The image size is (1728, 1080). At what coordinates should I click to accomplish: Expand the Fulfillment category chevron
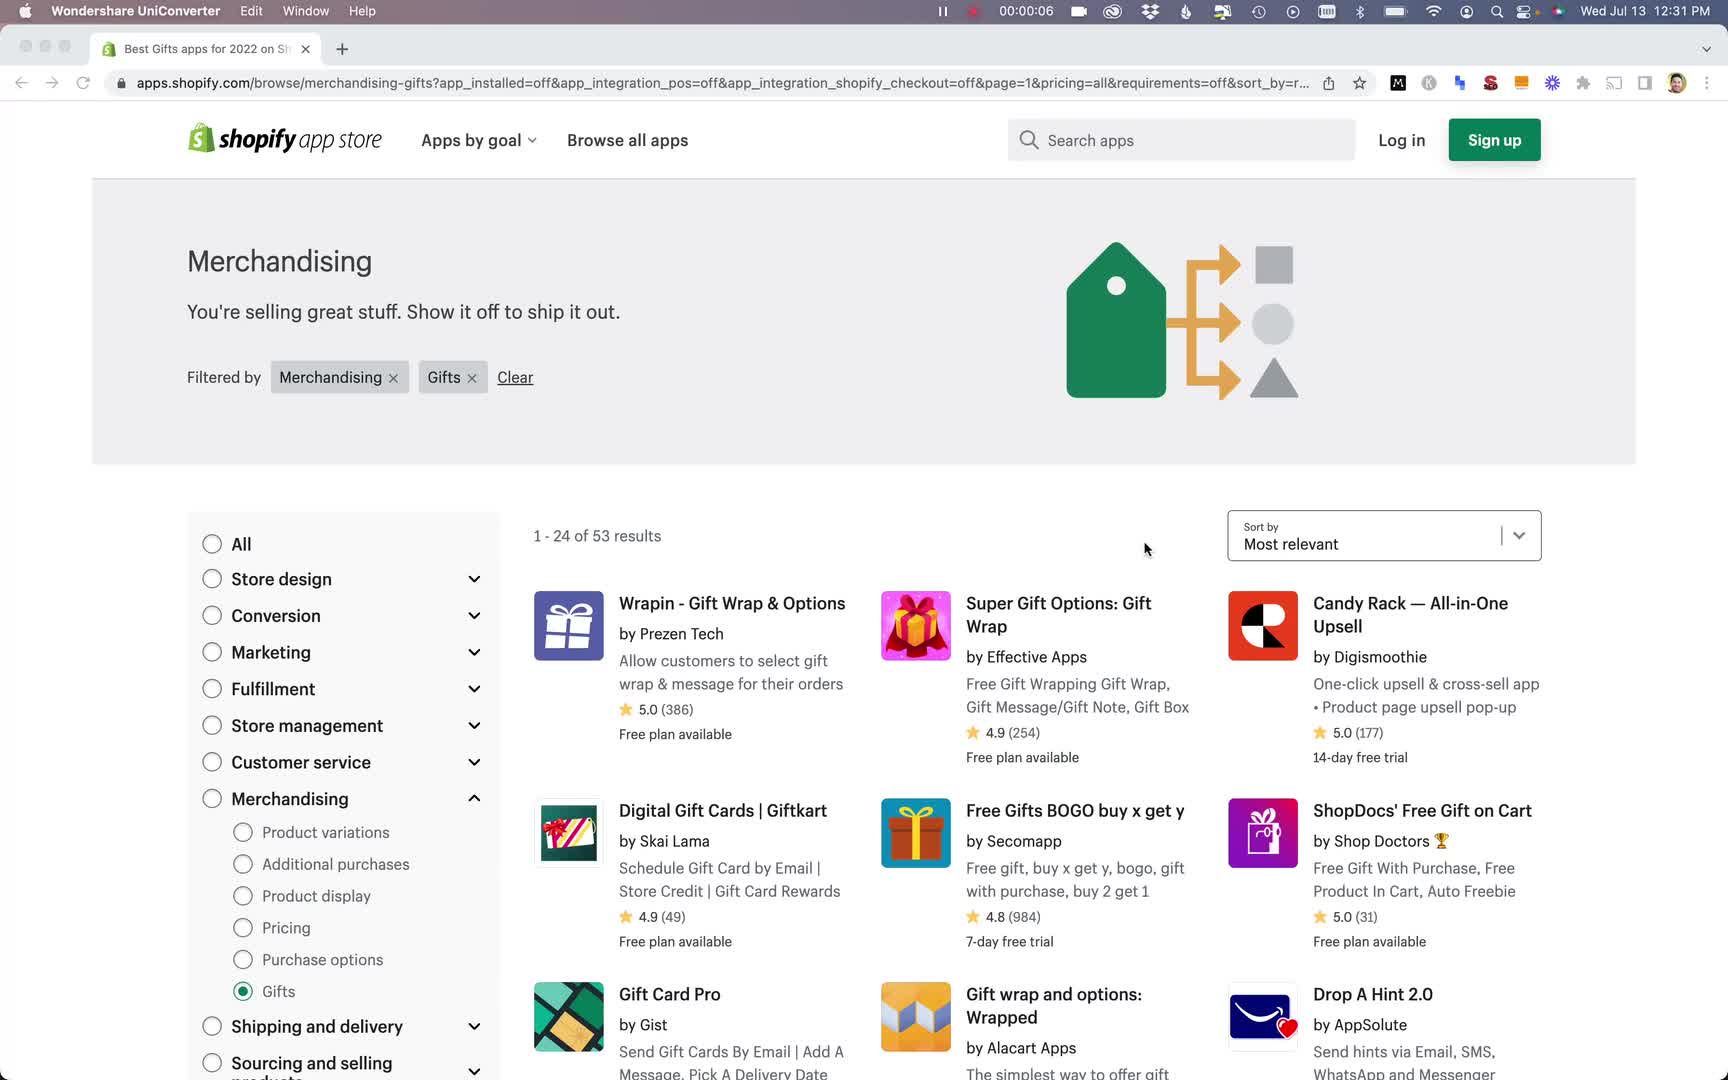click(474, 689)
